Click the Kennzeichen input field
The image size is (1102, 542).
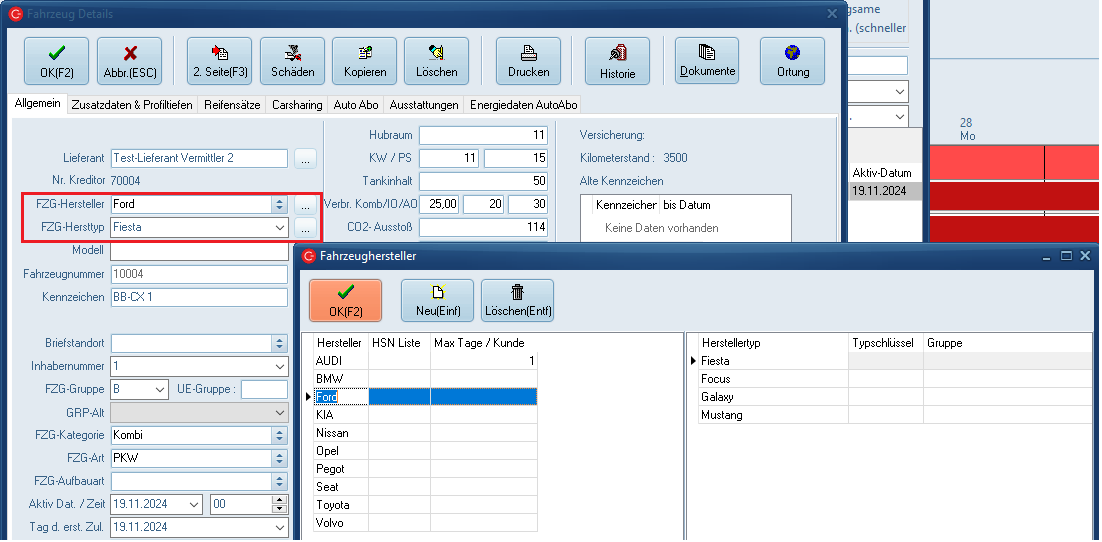[x=199, y=297]
